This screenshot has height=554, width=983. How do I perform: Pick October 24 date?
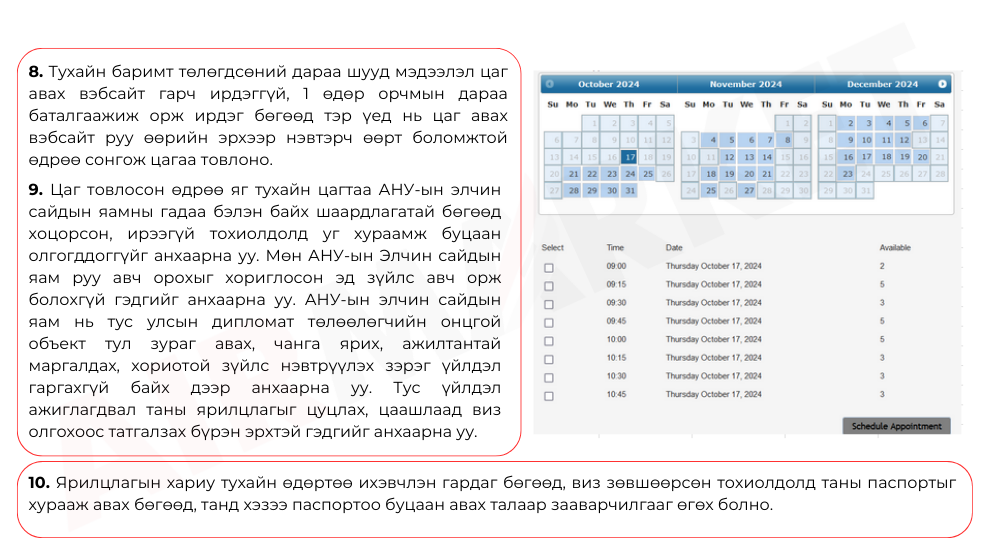point(629,174)
